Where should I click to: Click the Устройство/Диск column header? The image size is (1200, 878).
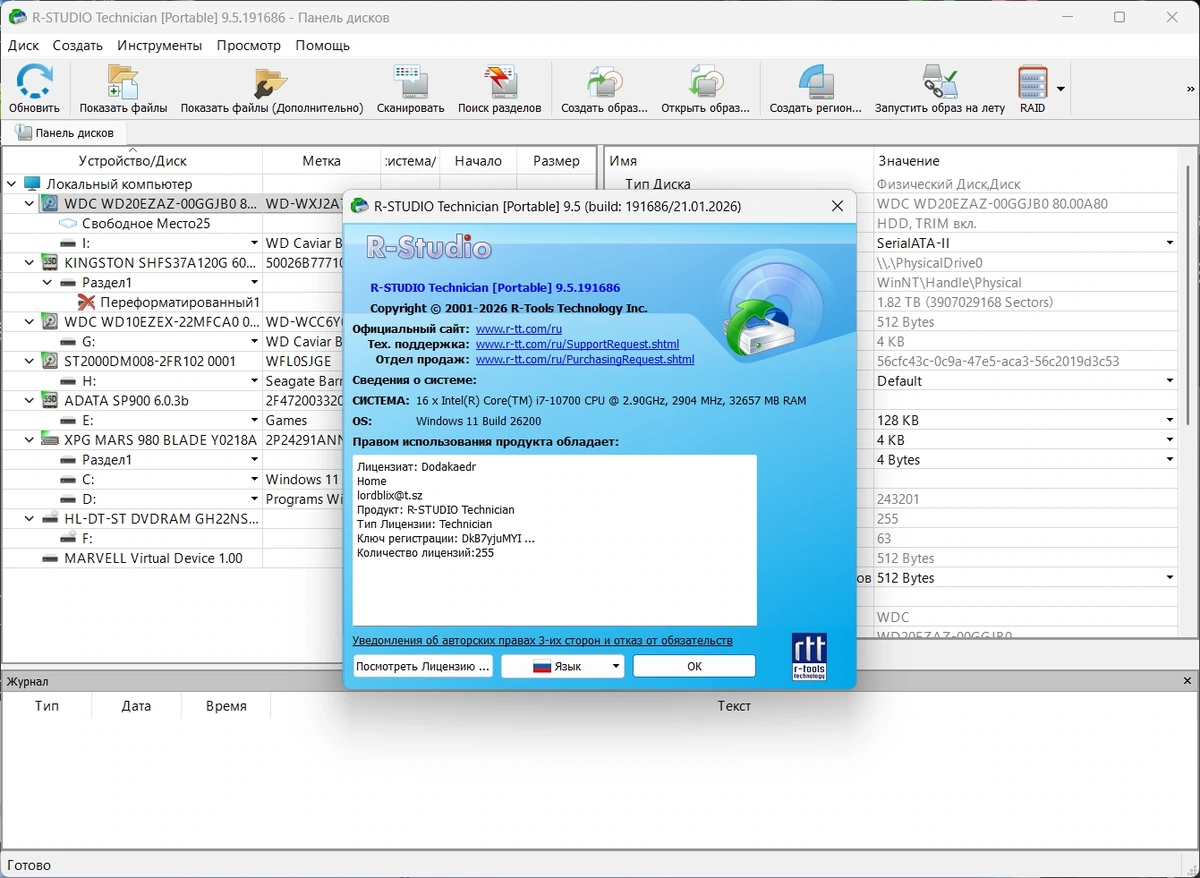[x=133, y=161]
